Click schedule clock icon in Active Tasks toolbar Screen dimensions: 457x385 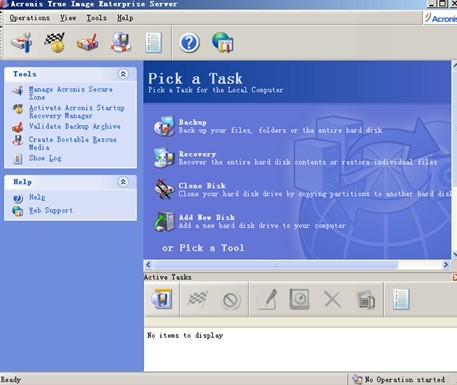(x=299, y=299)
